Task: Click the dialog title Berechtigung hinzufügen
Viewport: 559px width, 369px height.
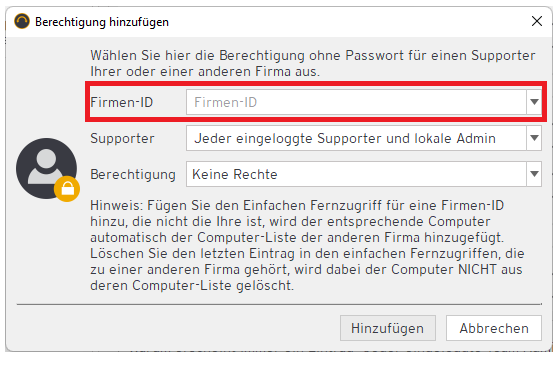Action: tap(102, 22)
